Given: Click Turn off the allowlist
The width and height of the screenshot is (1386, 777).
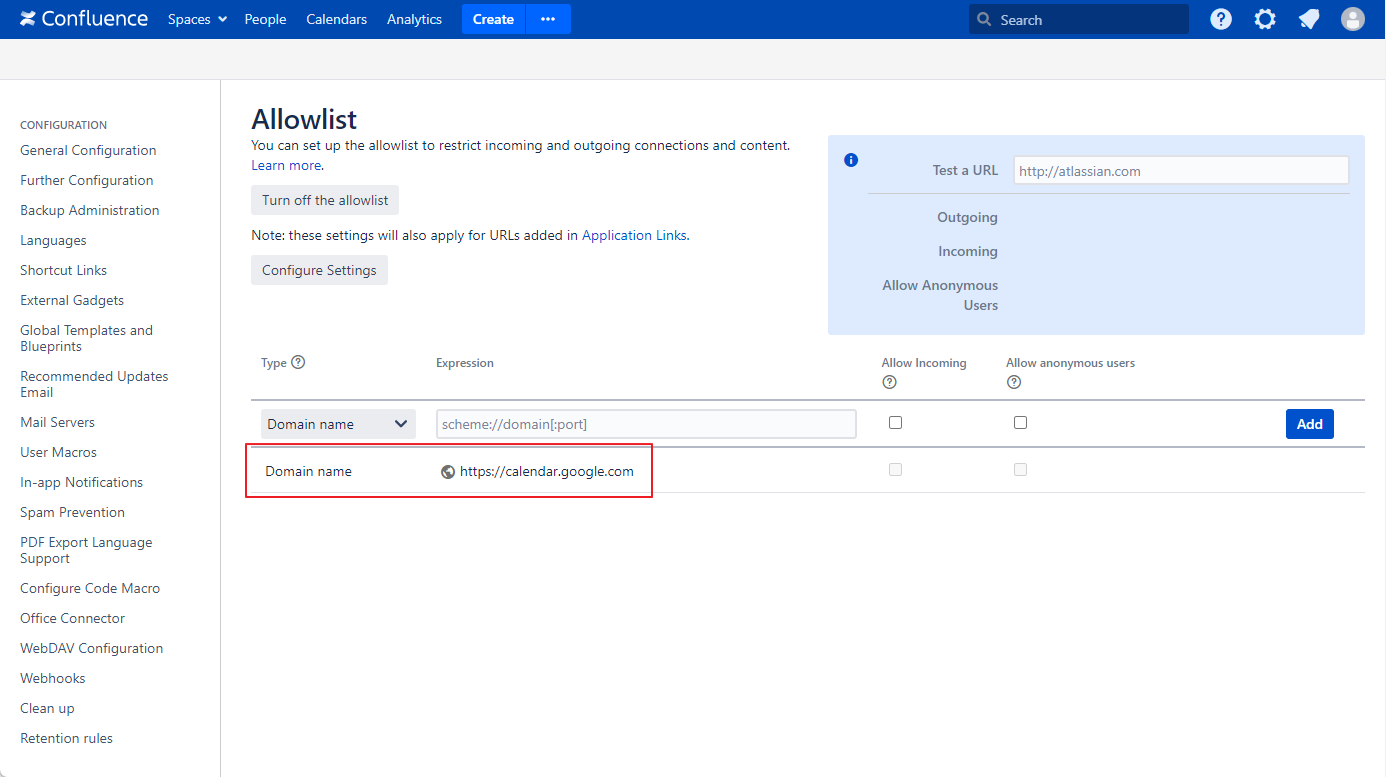Looking at the screenshot, I should (325, 200).
